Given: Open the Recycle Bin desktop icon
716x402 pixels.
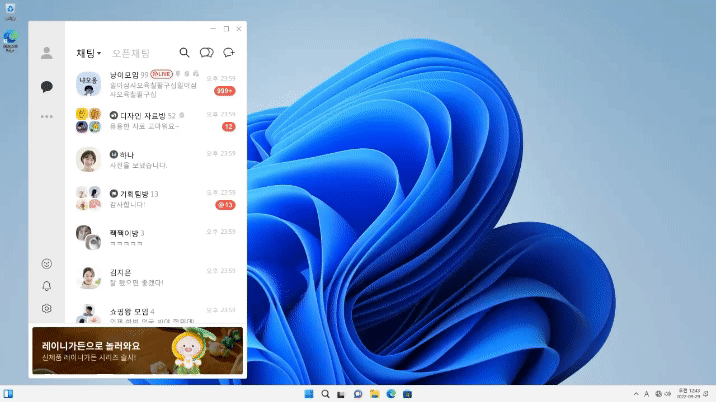Looking at the screenshot, I should tap(10, 9).
